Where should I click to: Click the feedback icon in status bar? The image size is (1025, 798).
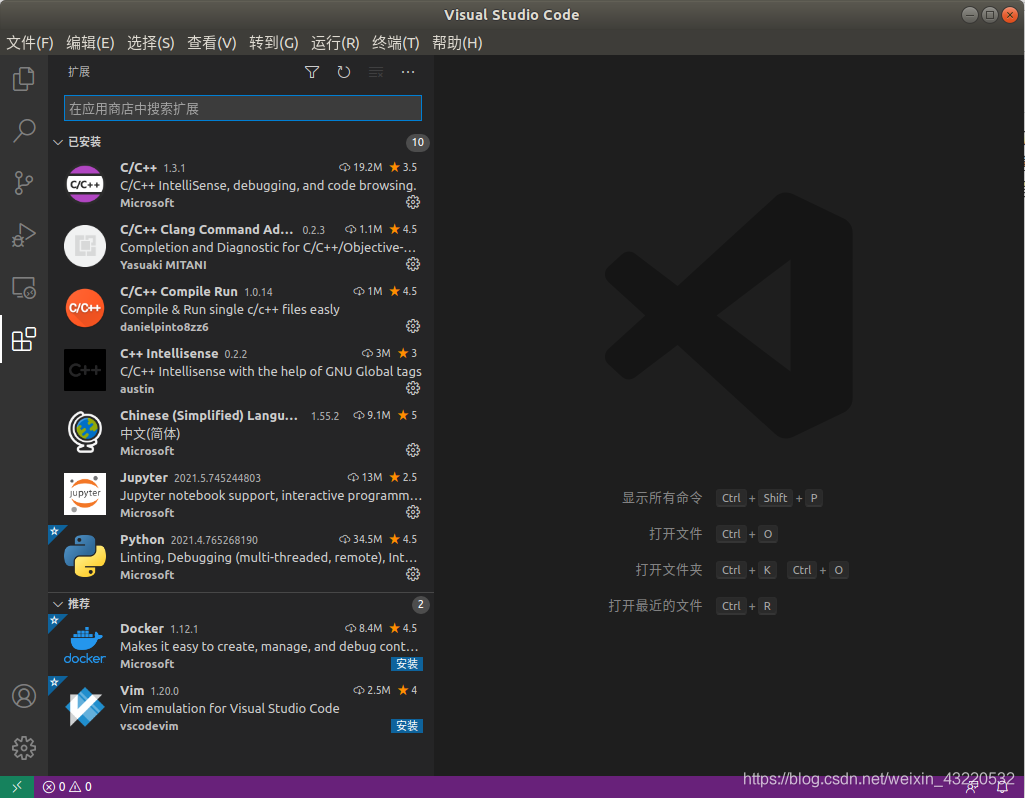click(972, 788)
